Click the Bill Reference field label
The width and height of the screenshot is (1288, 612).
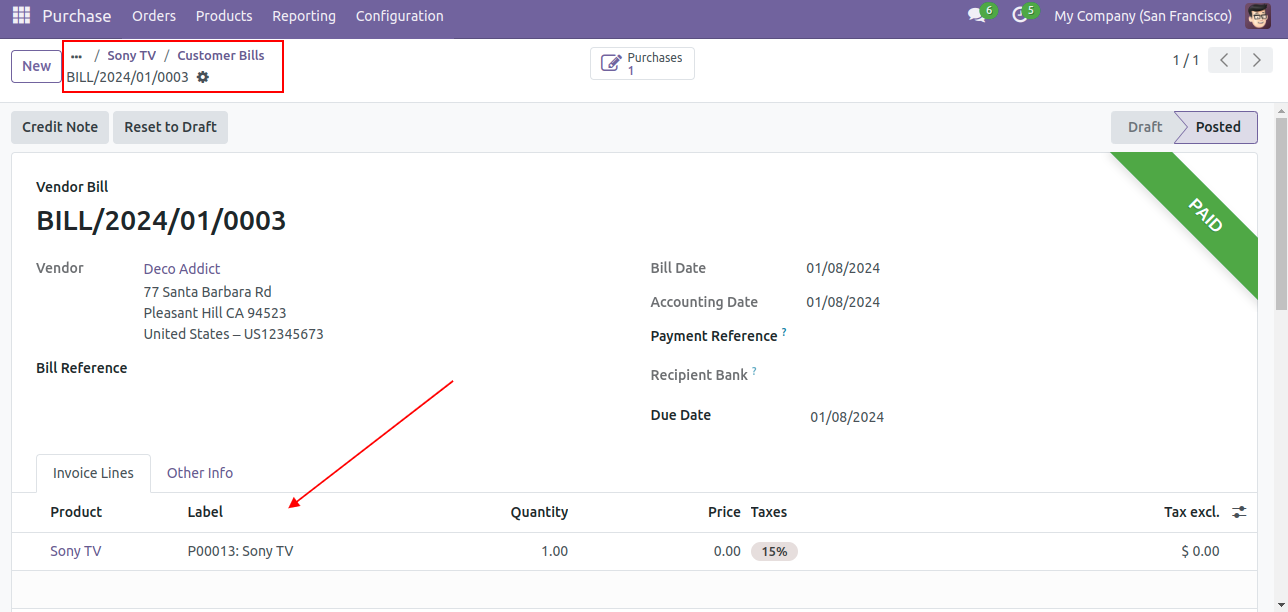click(82, 368)
